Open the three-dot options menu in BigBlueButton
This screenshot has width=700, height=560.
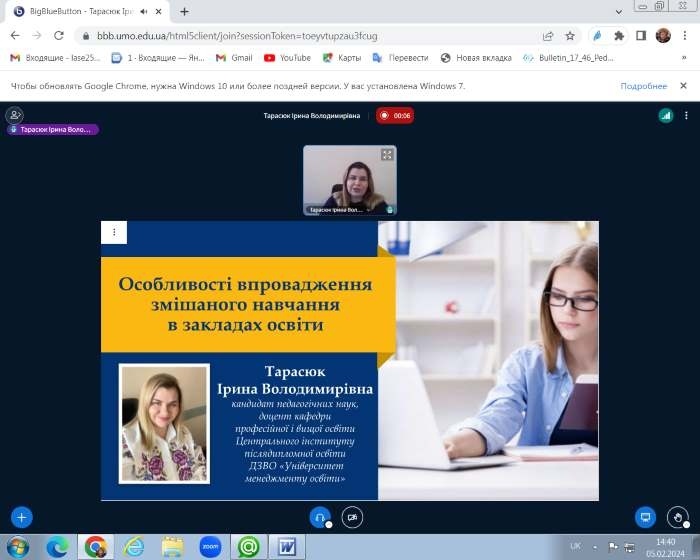tap(685, 115)
